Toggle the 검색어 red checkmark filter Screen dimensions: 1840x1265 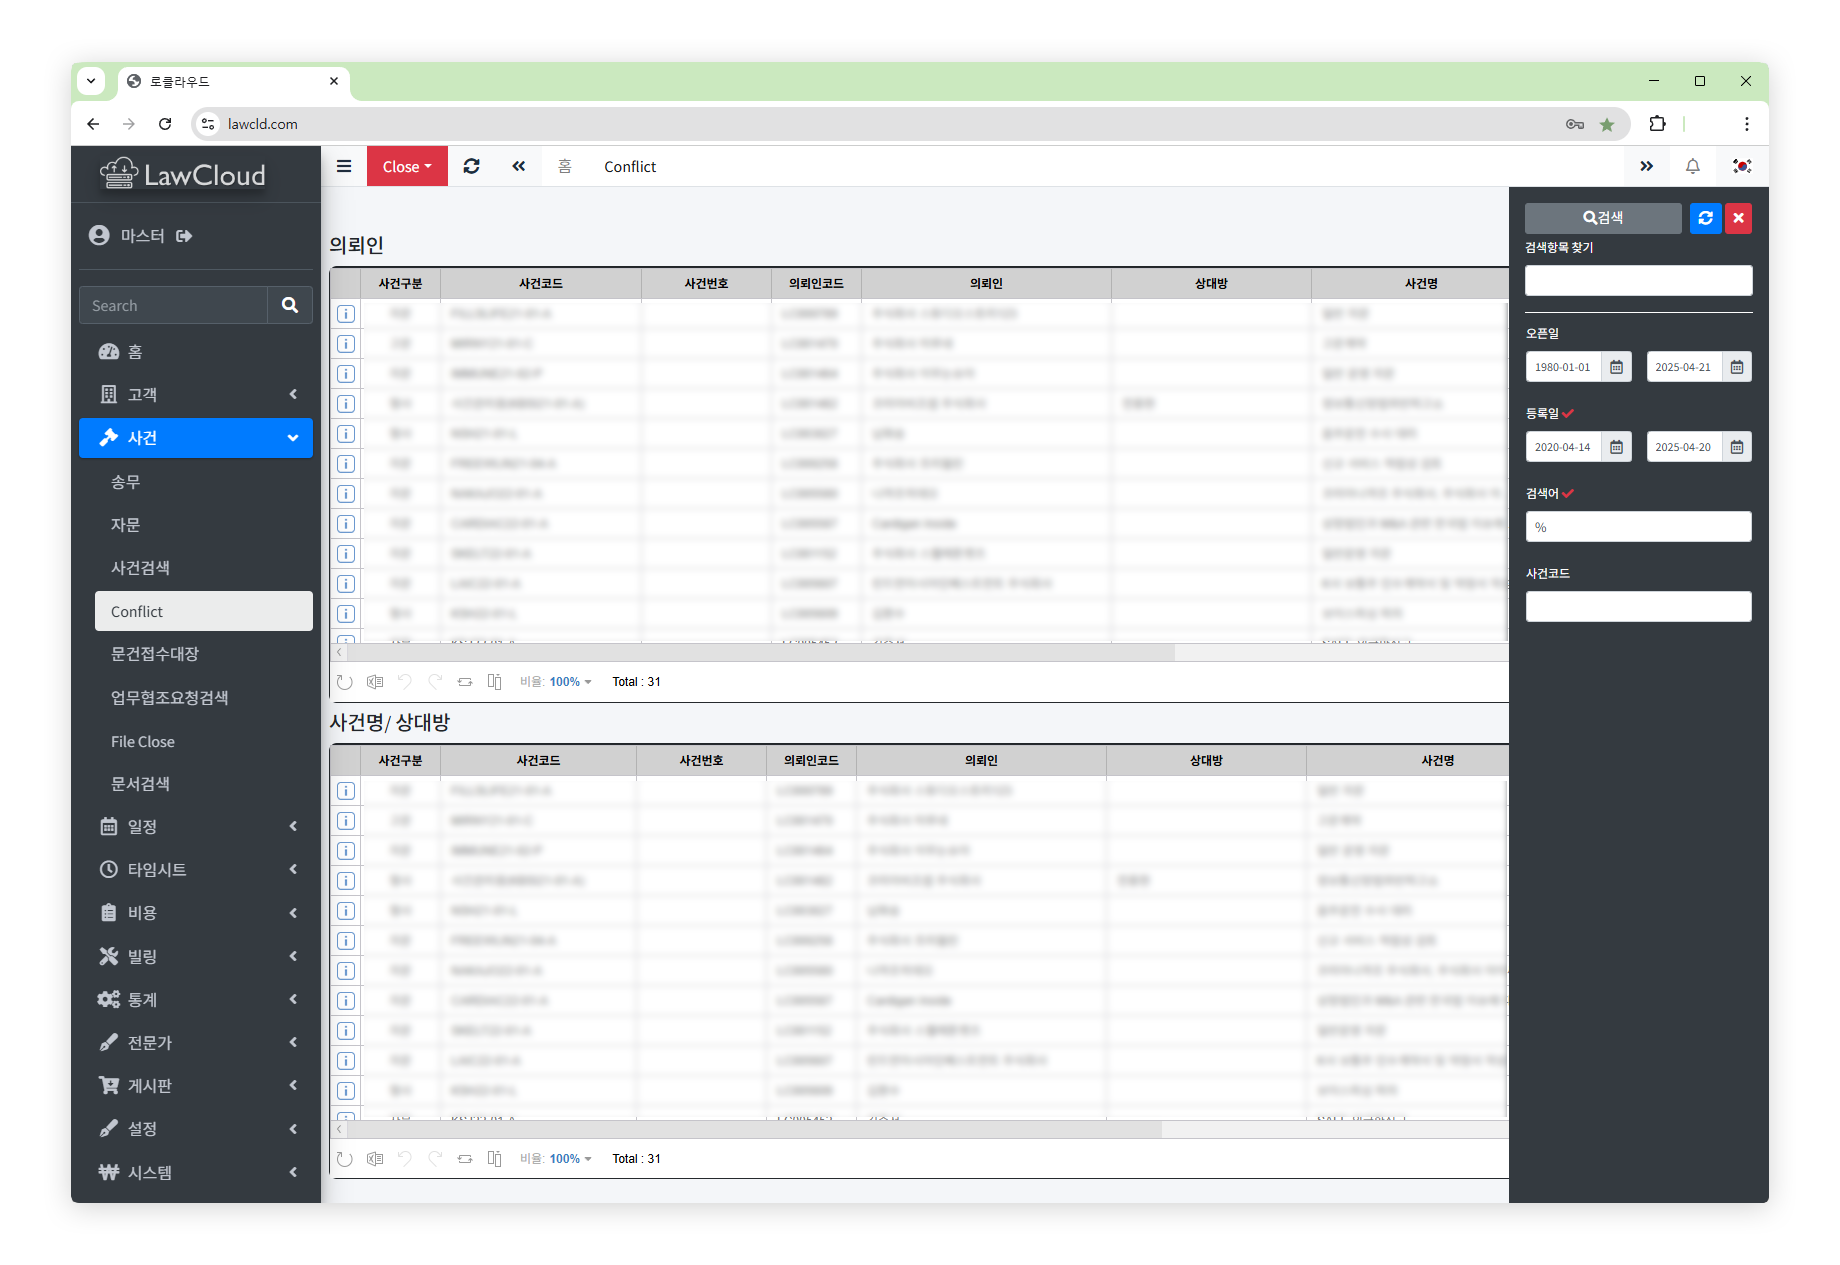click(1568, 493)
